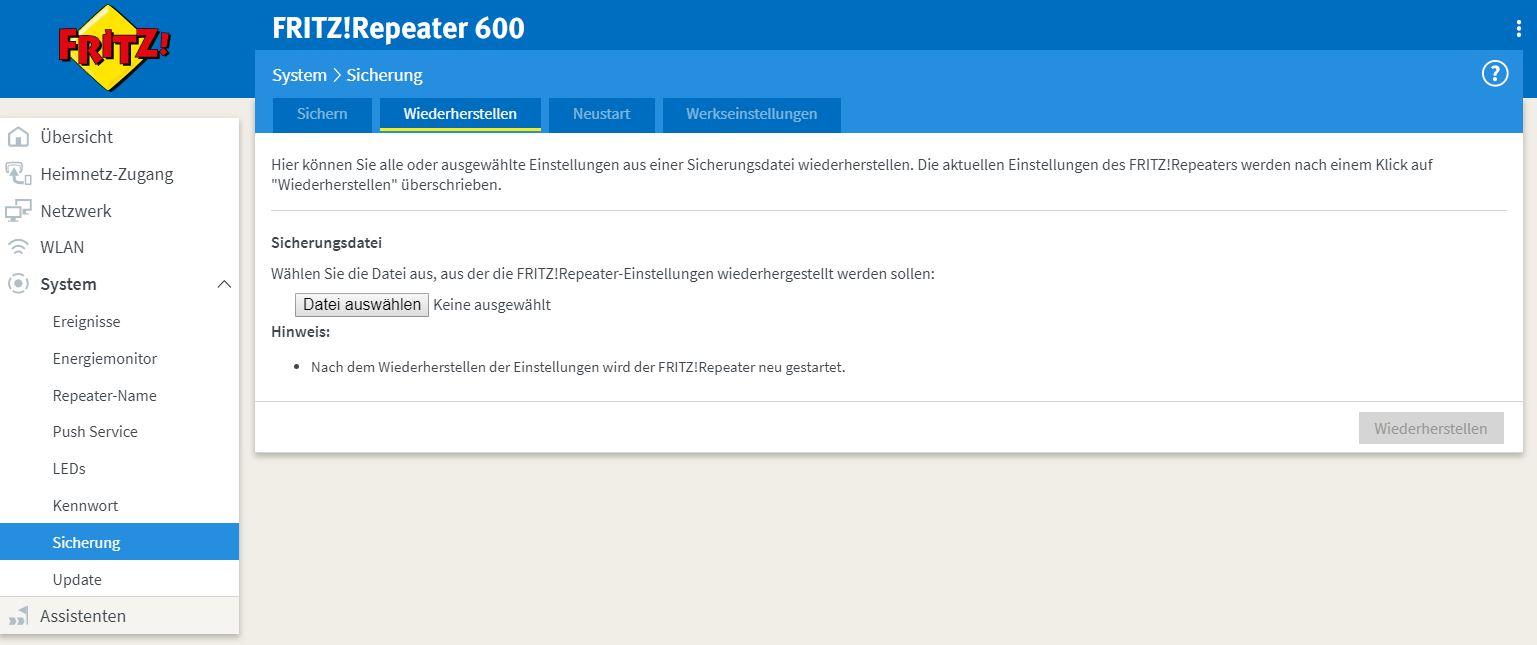1537x645 pixels.
Task: Click the Heimnetz-Zugang icon
Action: [x=18, y=174]
